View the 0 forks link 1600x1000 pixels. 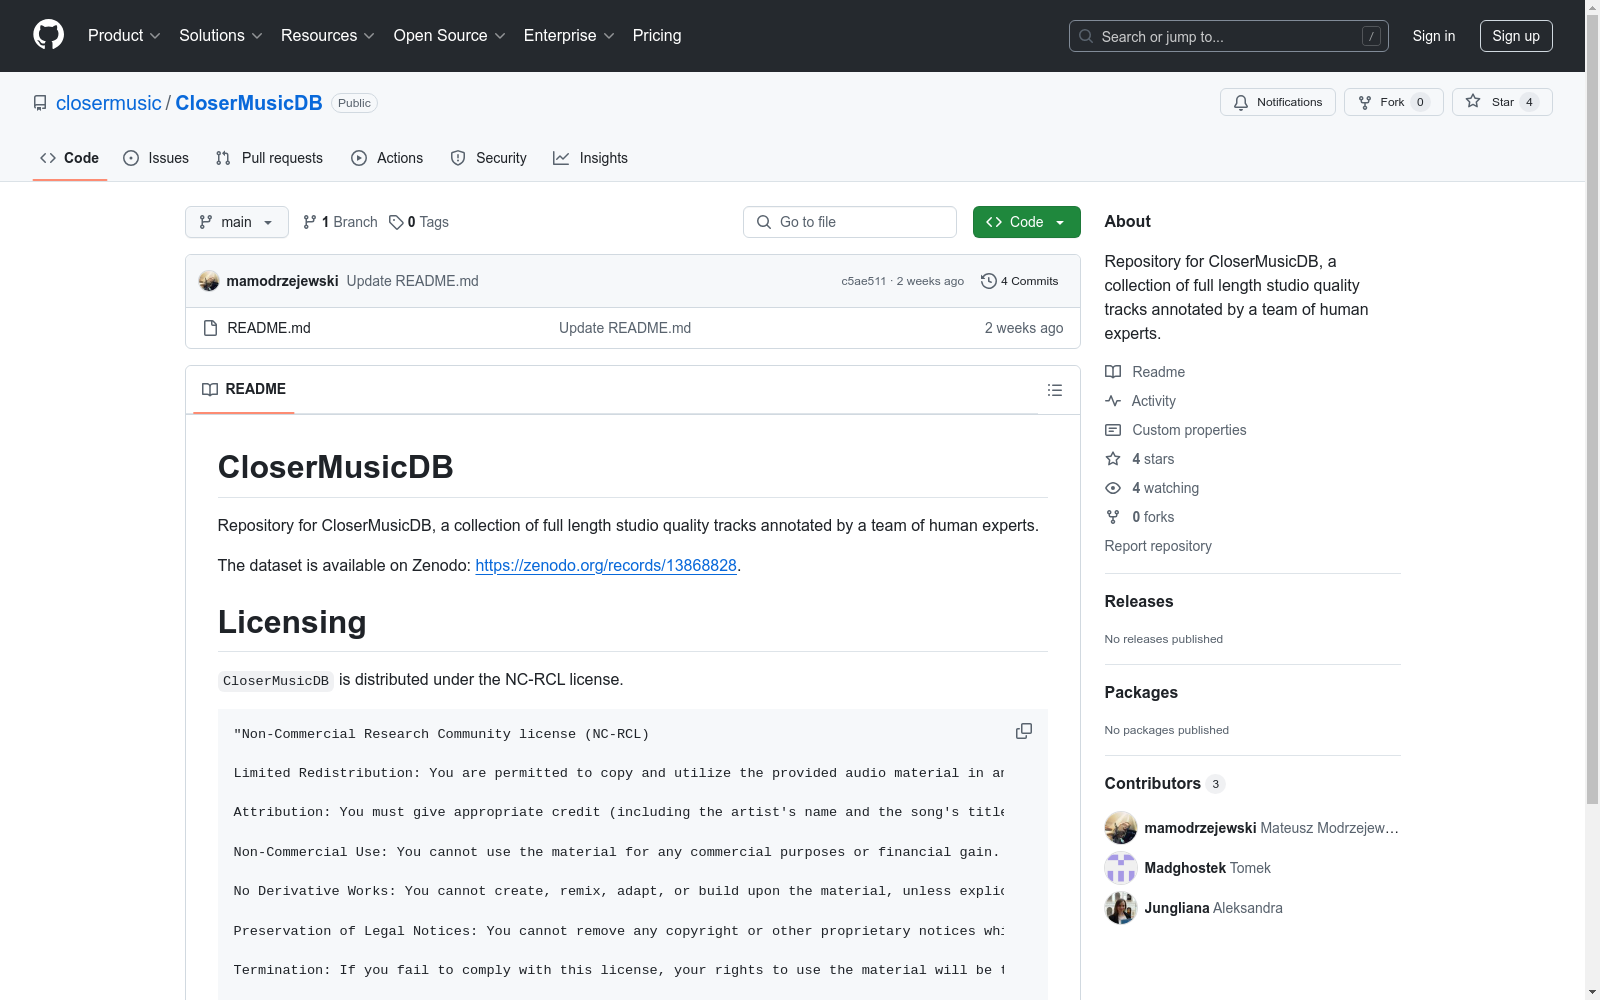click(1140, 517)
